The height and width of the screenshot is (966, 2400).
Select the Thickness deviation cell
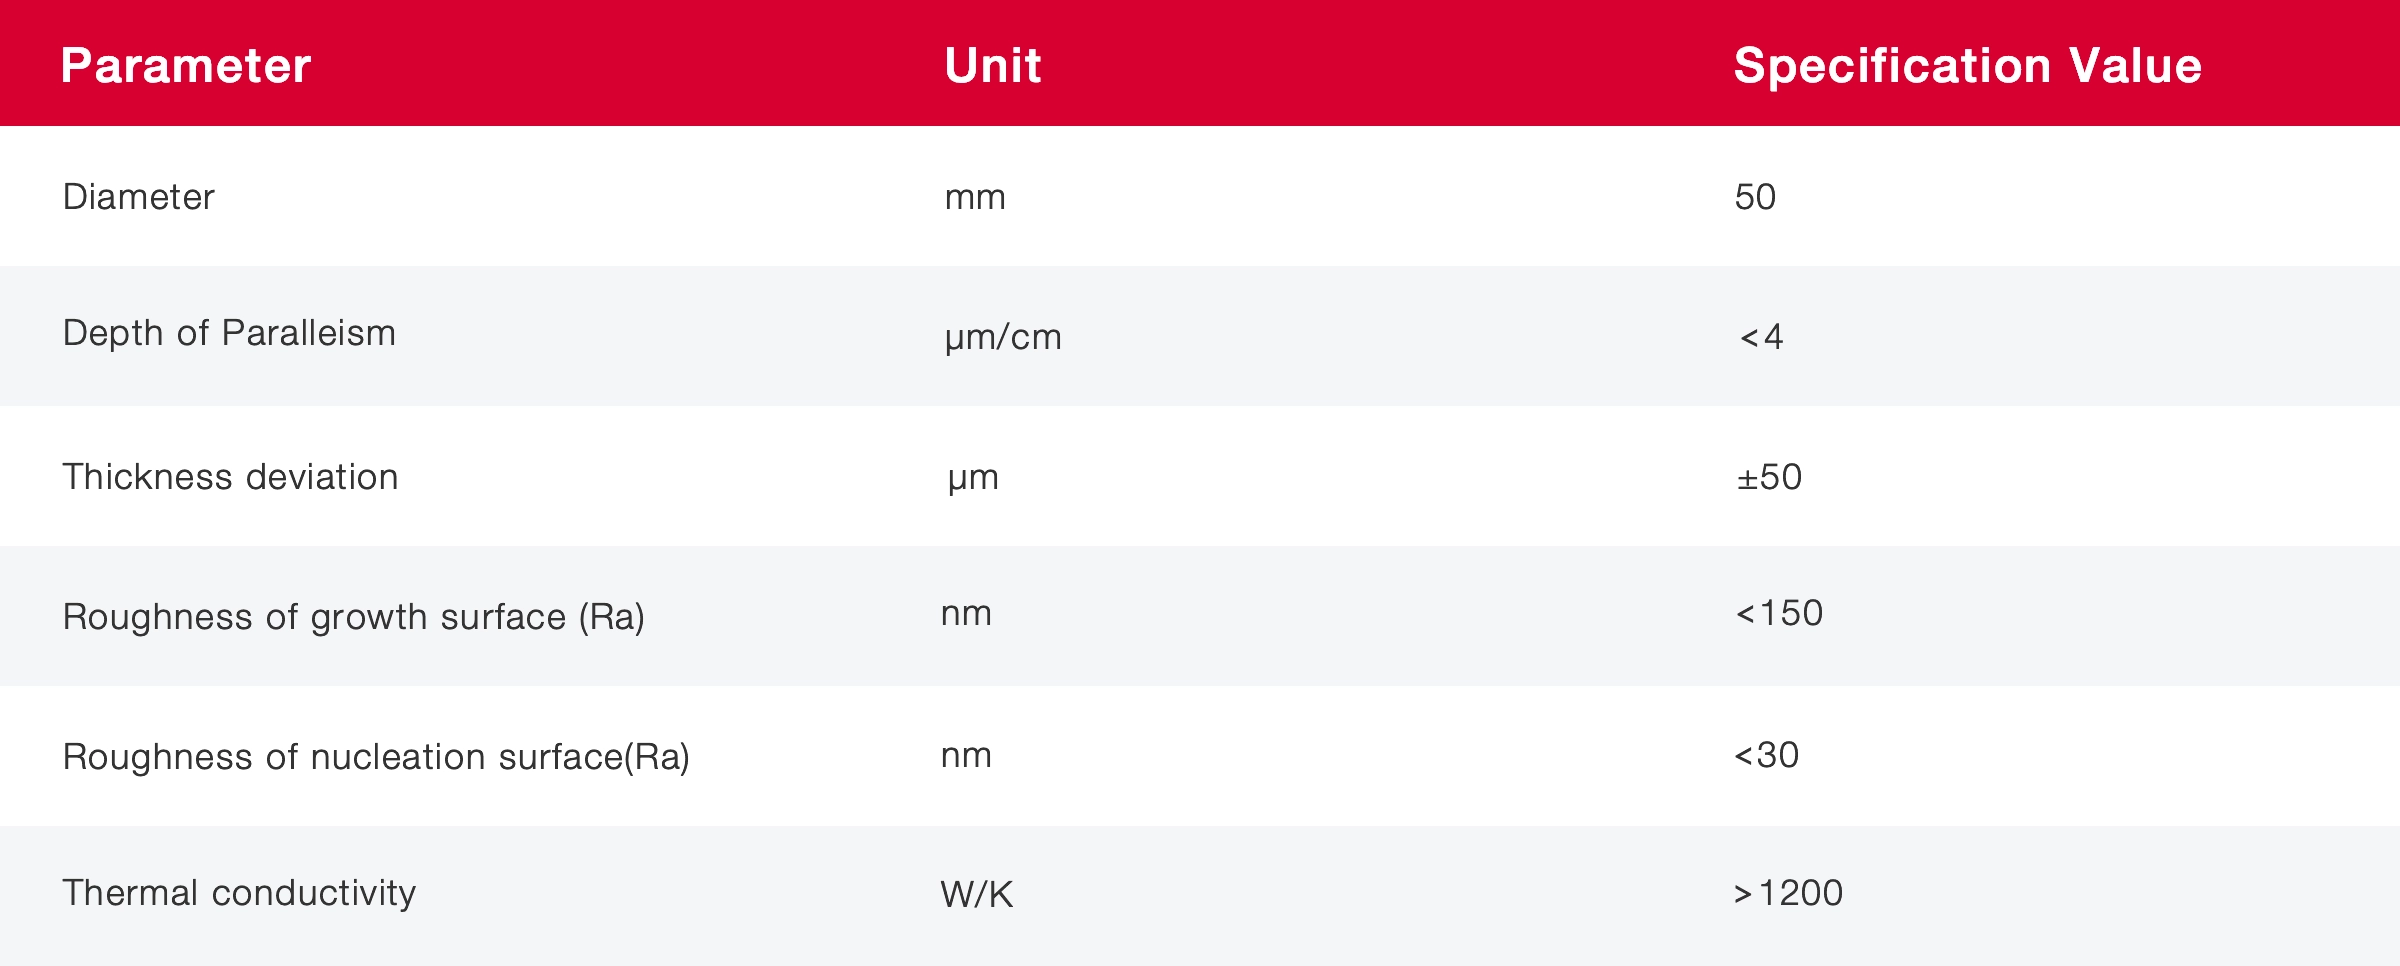230,477
